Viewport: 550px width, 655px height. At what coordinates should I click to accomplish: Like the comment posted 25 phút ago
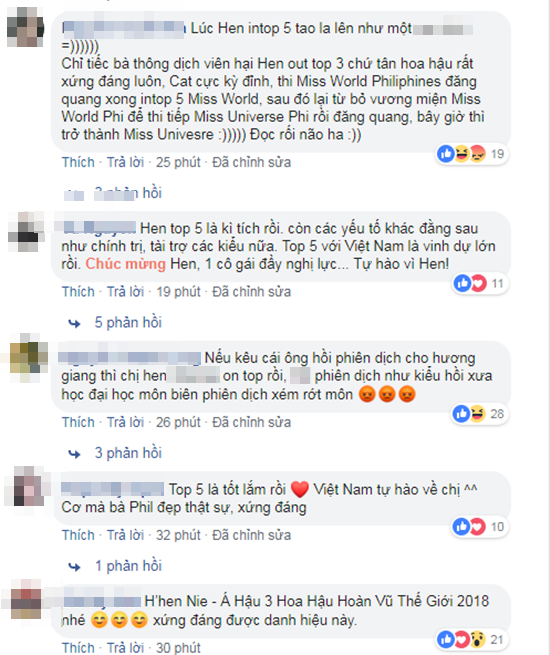[78, 162]
